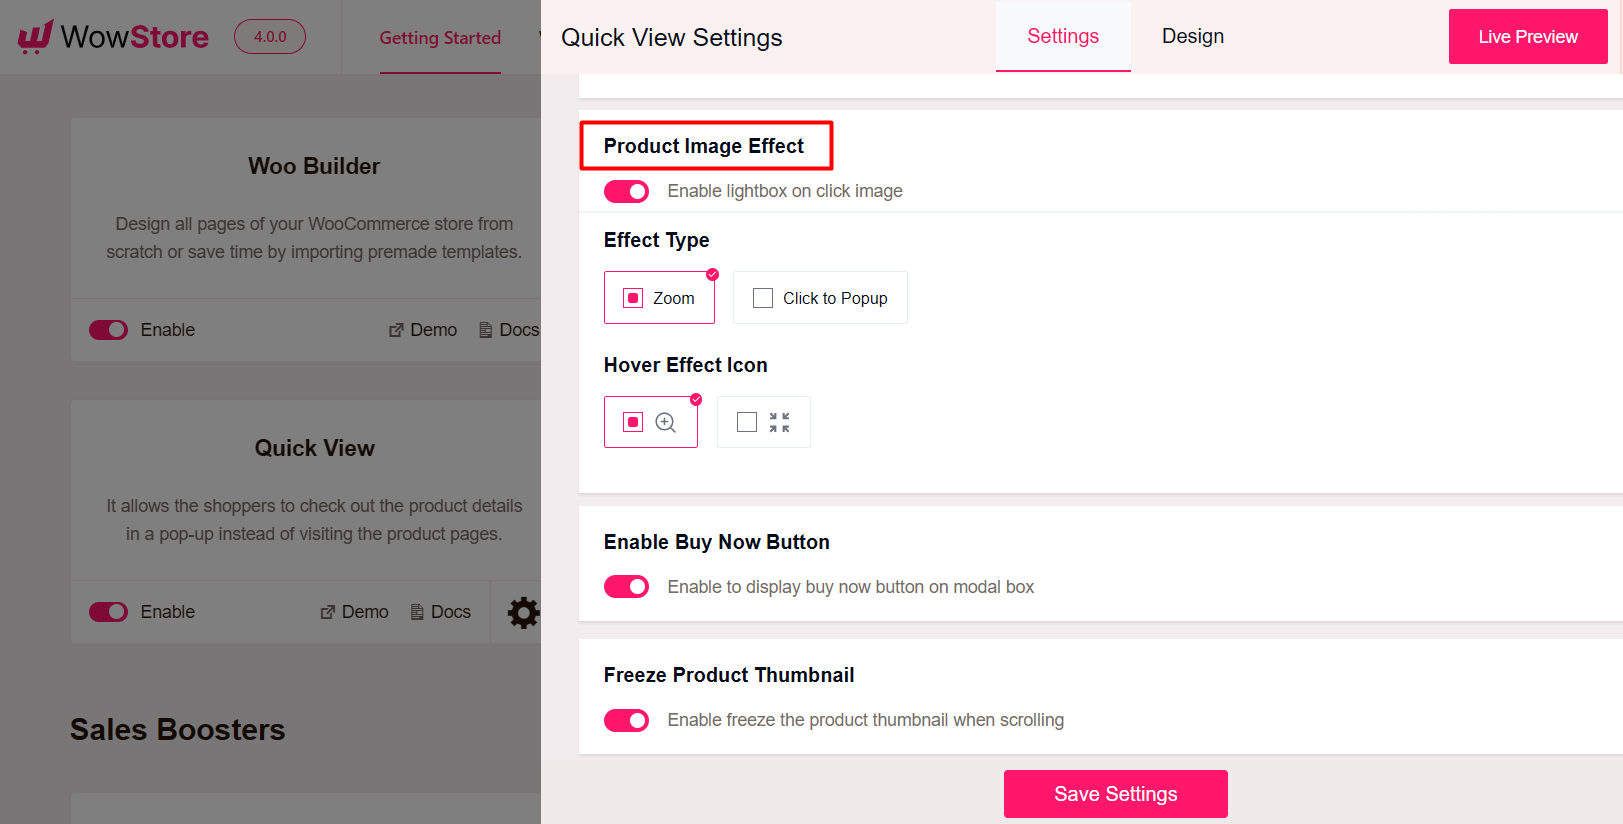The width and height of the screenshot is (1623, 824).
Task: Uncheck the Zoom effect type option
Action: click(659, 297)
